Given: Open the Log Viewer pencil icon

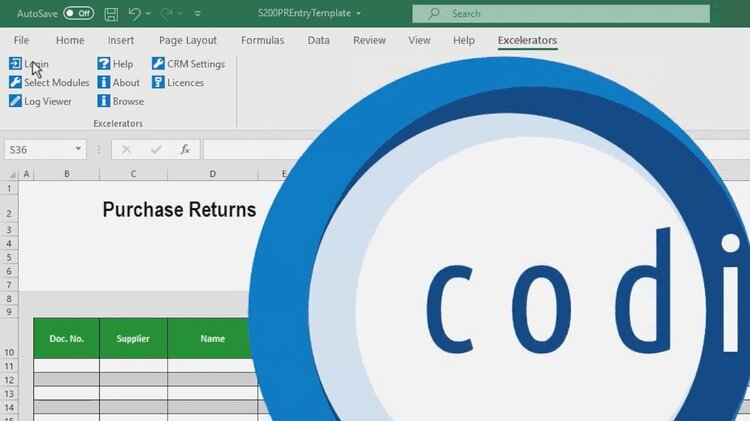Looking at the screenshot, I should pos(15,101).
